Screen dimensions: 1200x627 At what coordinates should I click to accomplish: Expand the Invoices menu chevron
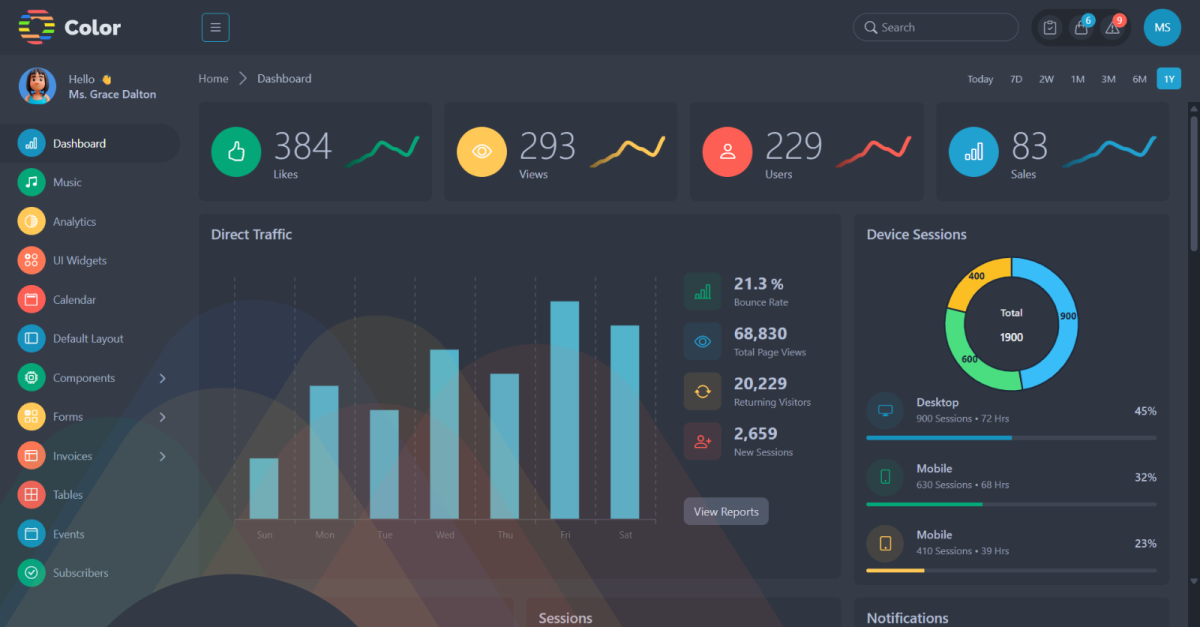(162, 456)
